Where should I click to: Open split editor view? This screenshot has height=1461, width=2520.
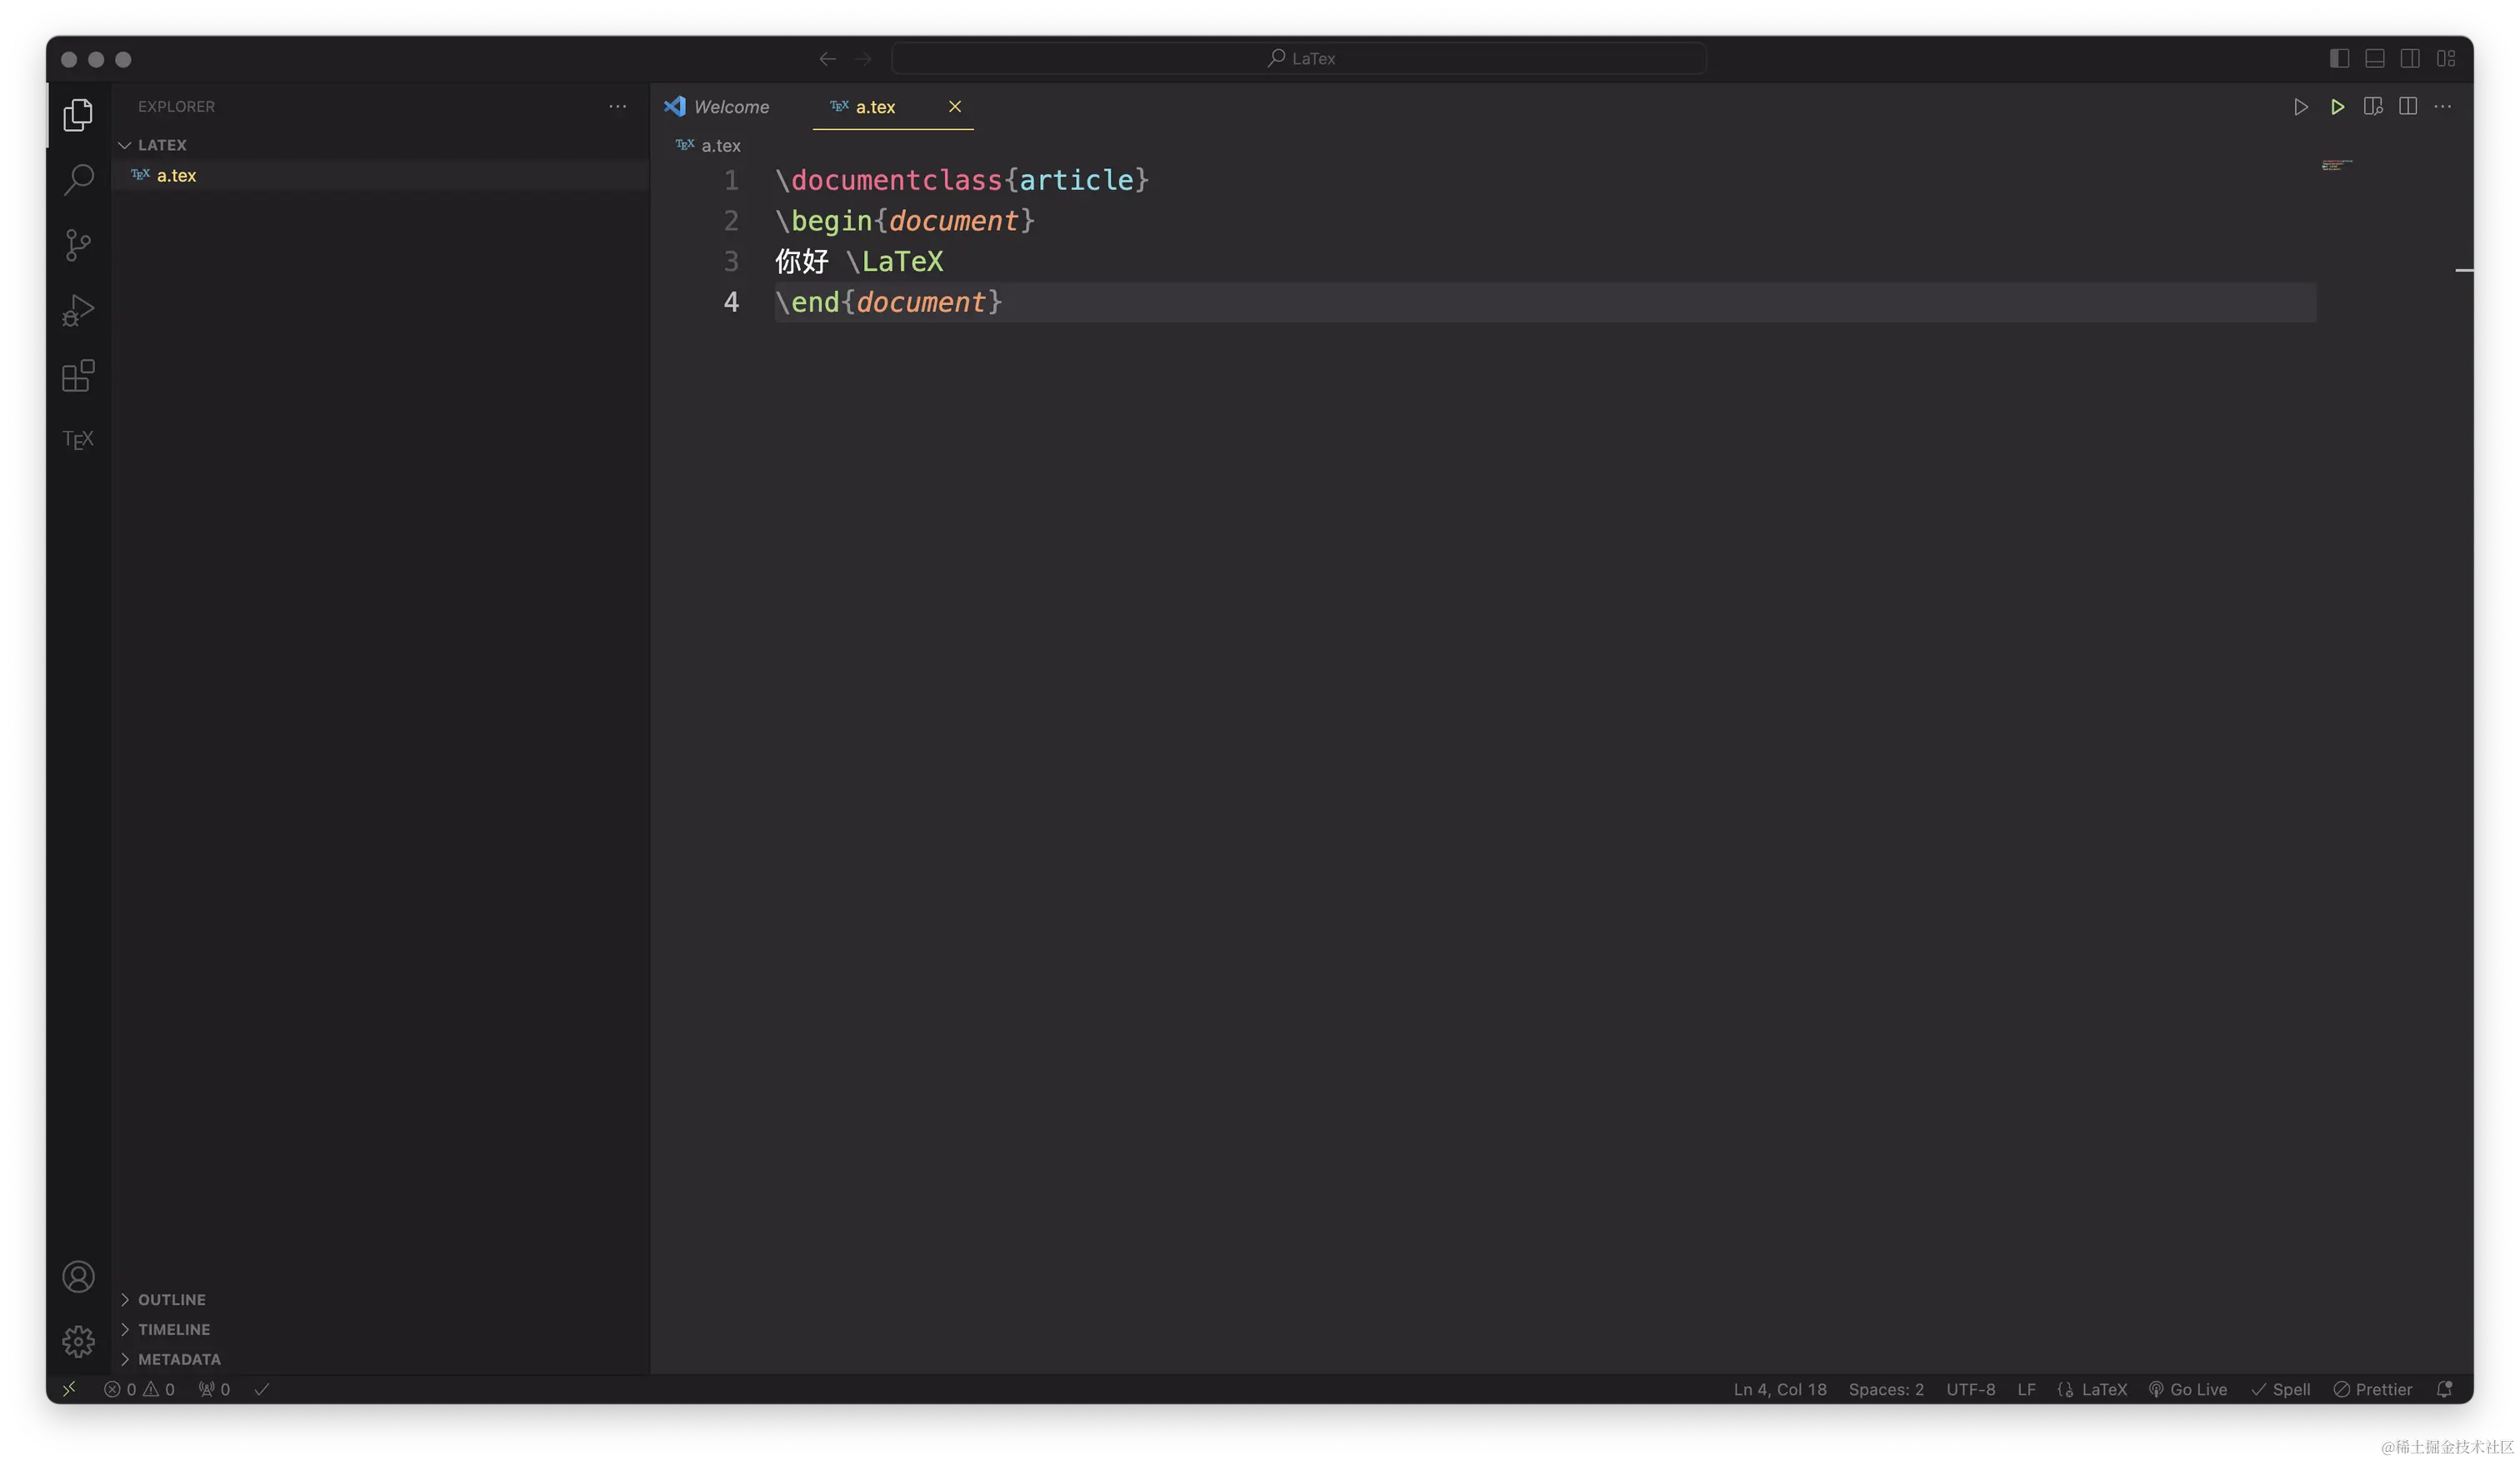tap(2409, 106)
